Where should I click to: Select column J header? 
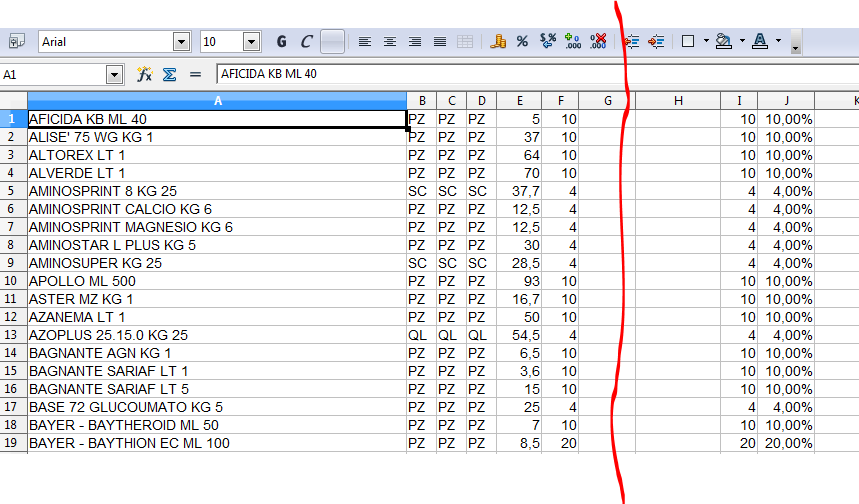[786, 101]
